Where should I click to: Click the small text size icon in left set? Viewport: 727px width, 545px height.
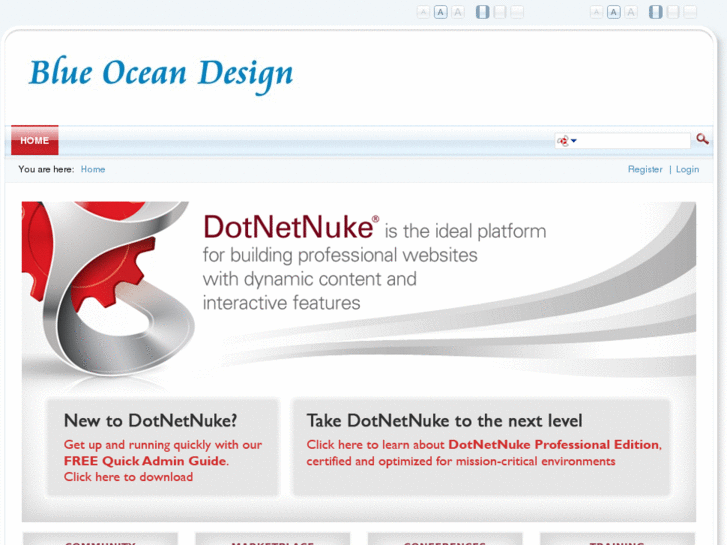(423, 12)
